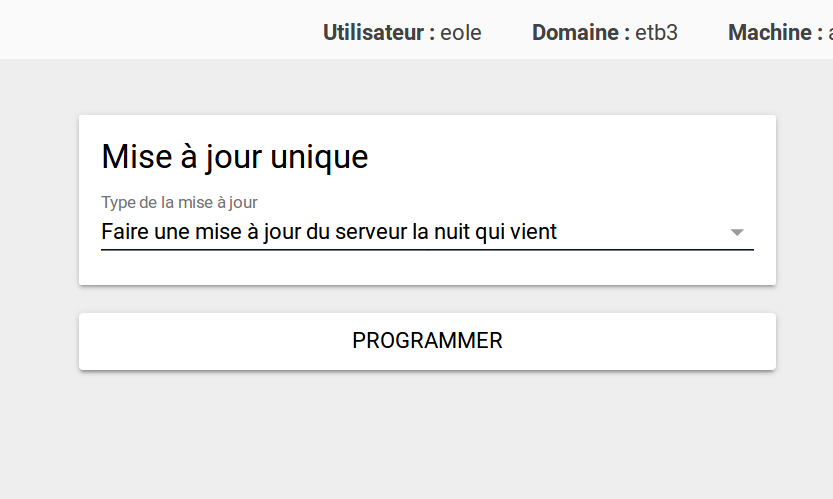Click the 'Mise à jour unique' heading
This screenshot has height=499, width=833.
click(x=235, y=157)
